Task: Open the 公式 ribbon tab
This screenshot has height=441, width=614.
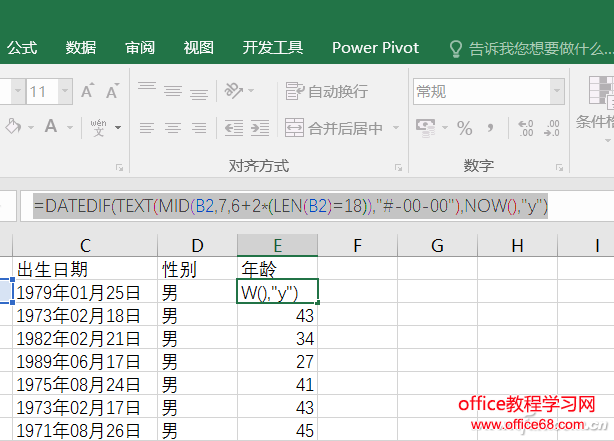Action: 22,48
